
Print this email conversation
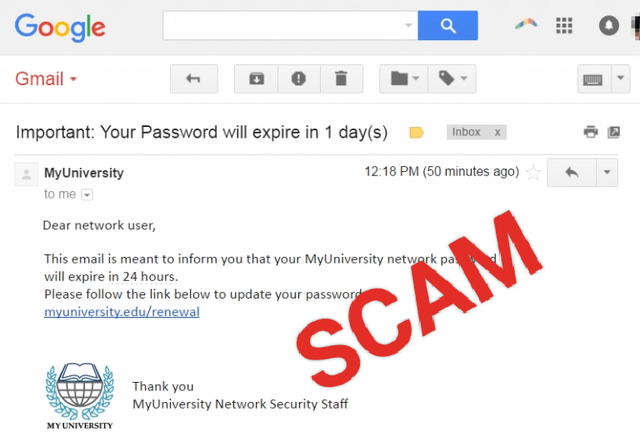pyautogui.click(x=591, y=132)
